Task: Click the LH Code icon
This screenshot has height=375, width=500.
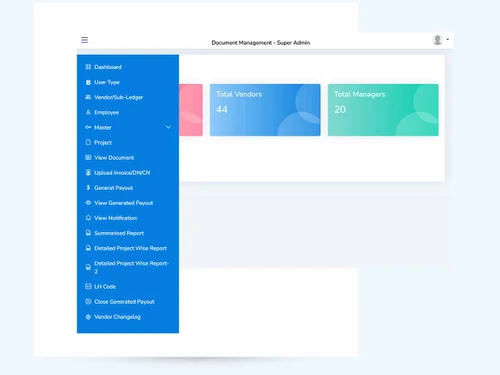Action: point(88,286)
